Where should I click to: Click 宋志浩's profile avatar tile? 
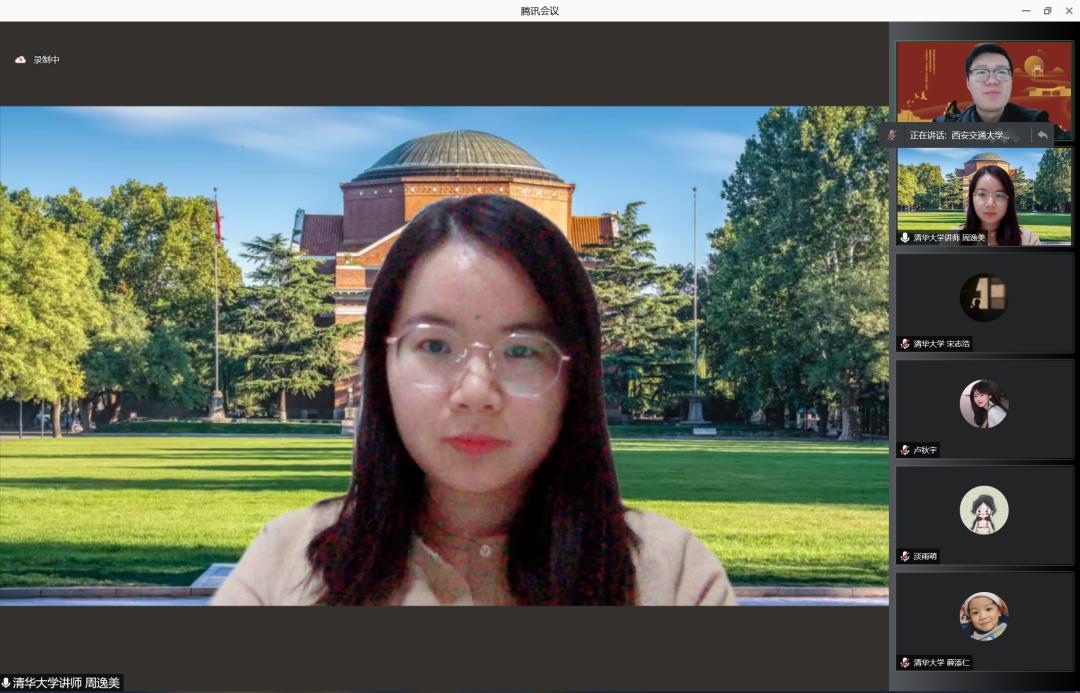coord(984,297)
